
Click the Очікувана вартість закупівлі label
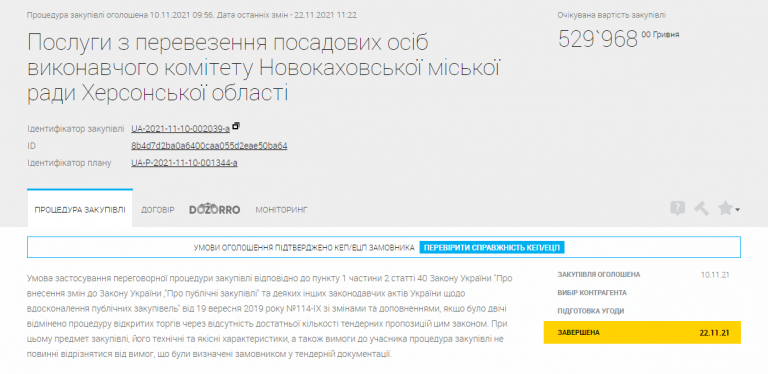pos(611,15)
